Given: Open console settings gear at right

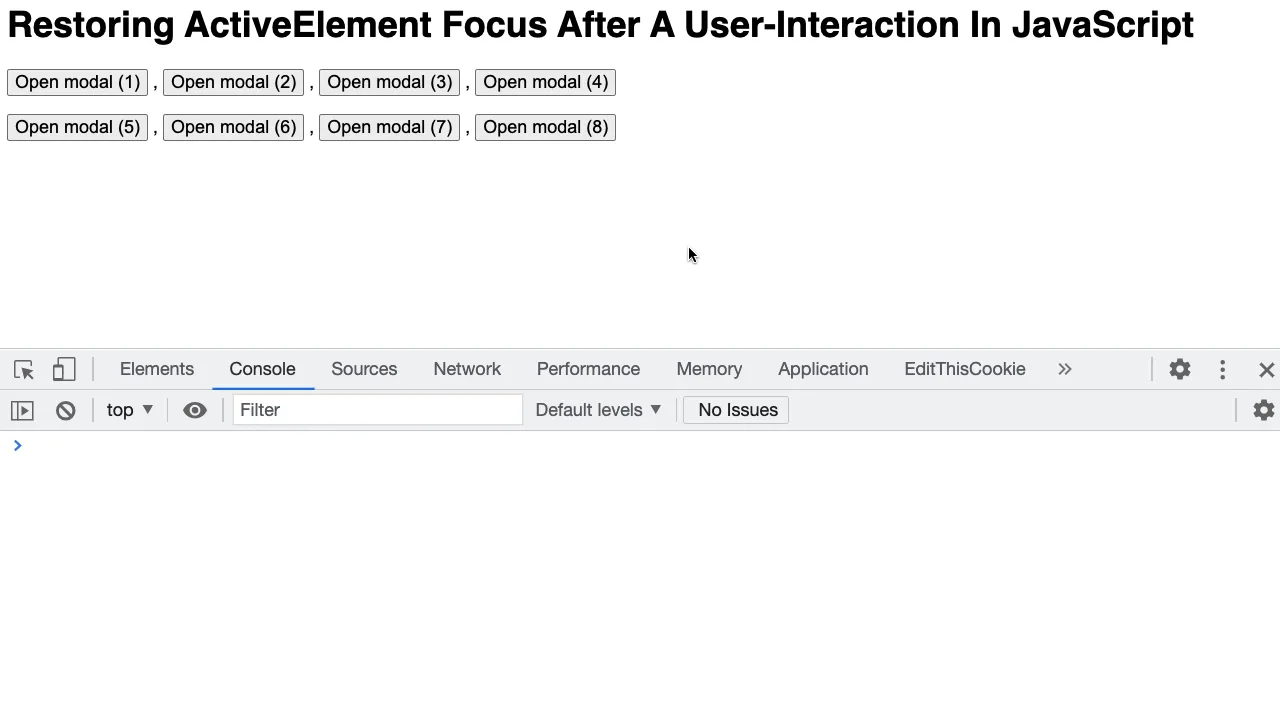Looking at the screenshot, I should (1264, 410).
